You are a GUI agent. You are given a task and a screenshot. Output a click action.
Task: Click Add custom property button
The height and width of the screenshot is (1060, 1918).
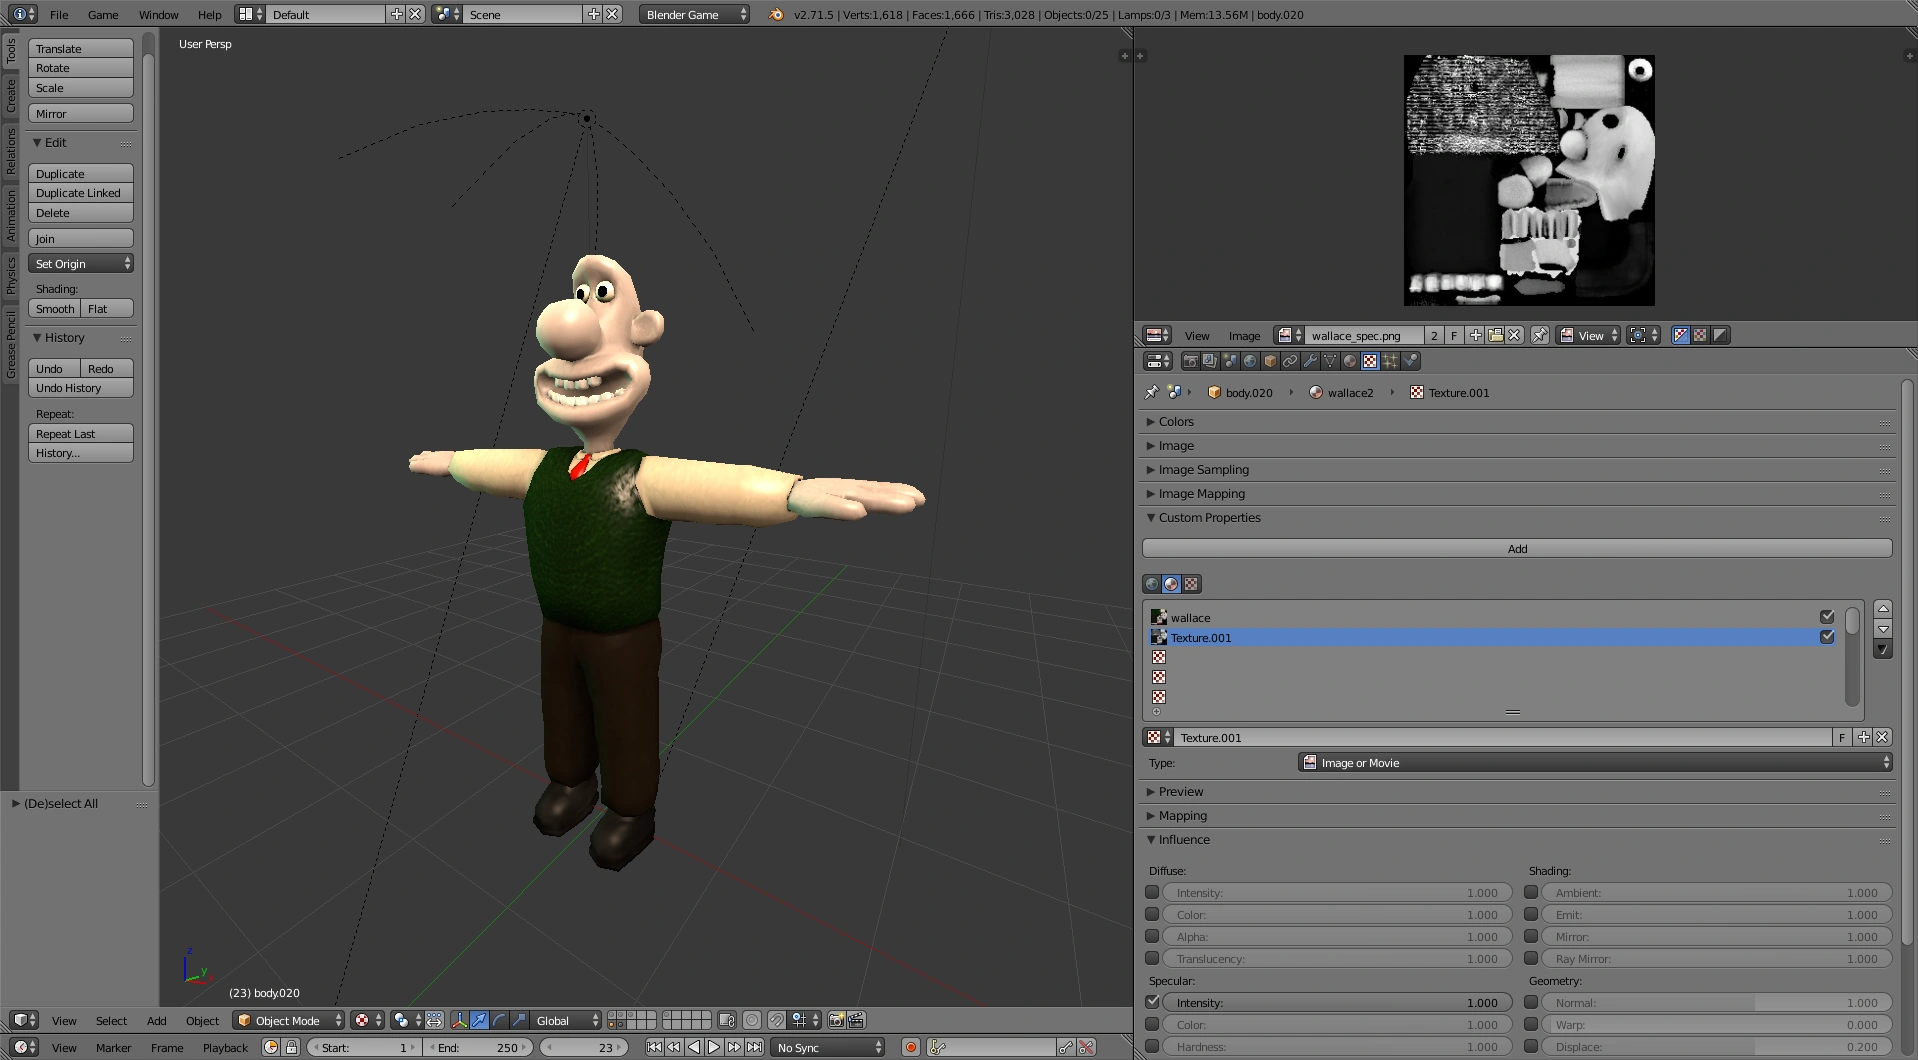[x=1516, y=548]
